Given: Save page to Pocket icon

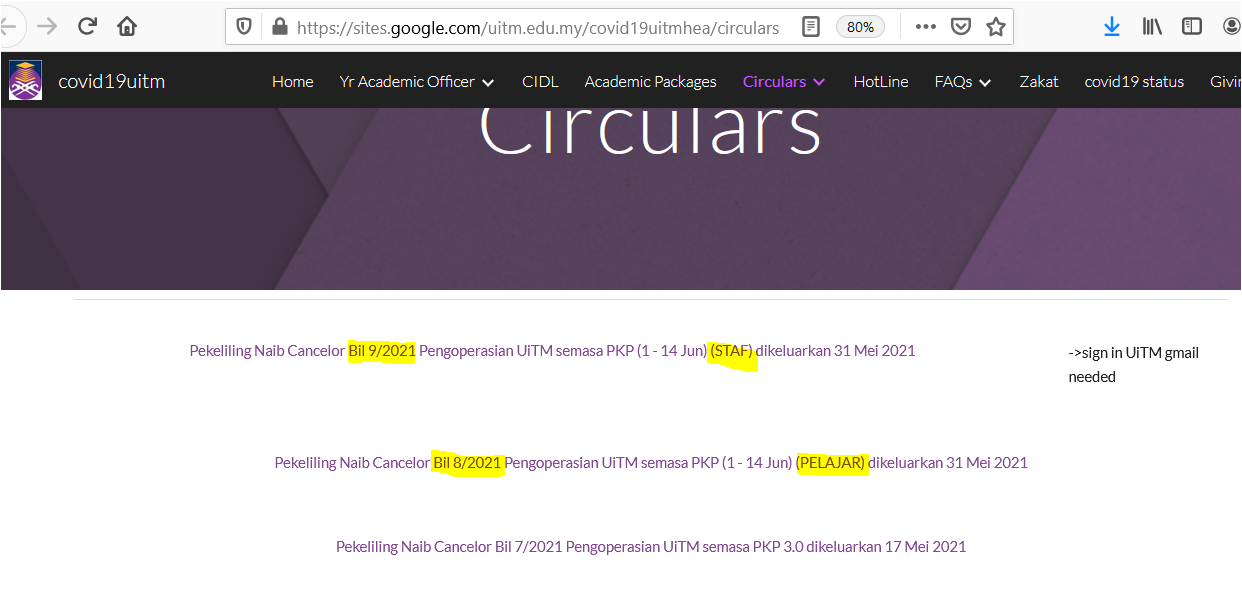Looking at the screenshot, I should tap(961, 27).
